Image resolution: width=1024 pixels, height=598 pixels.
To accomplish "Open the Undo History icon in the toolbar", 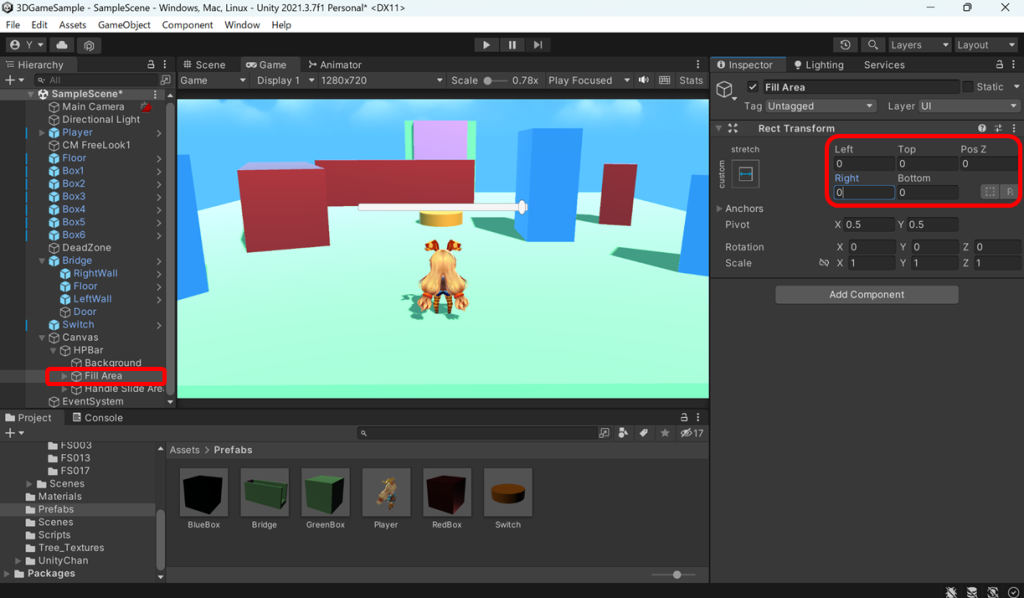I will pyautogui.click(x=845, y=45).
